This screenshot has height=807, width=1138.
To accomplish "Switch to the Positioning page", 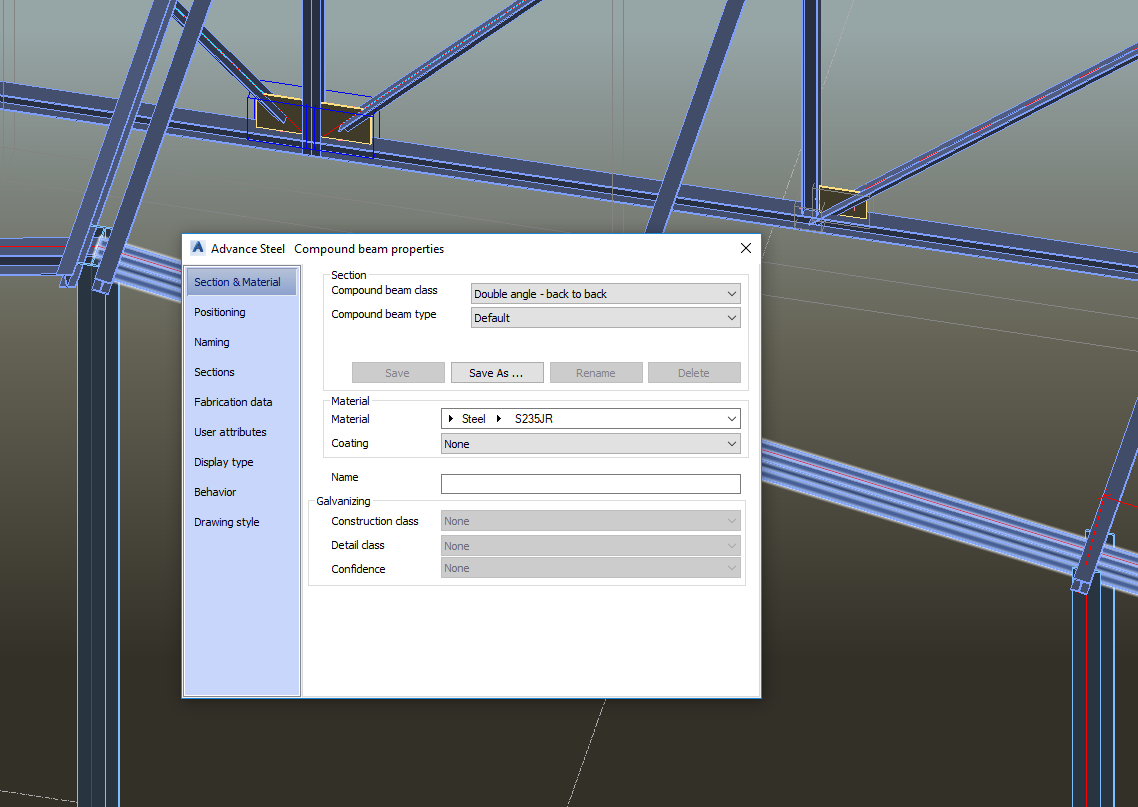I will pyautogui.click(x=220, y=312).
